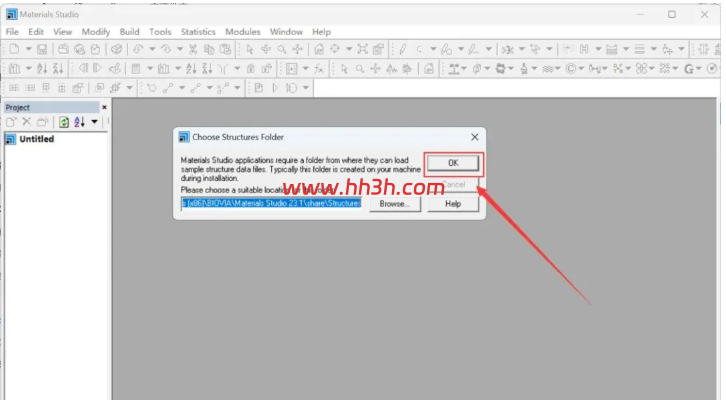This screenshot has width=726, height=406.
Task: Click the Gaussian 'G' module icon
Action: 689,69
